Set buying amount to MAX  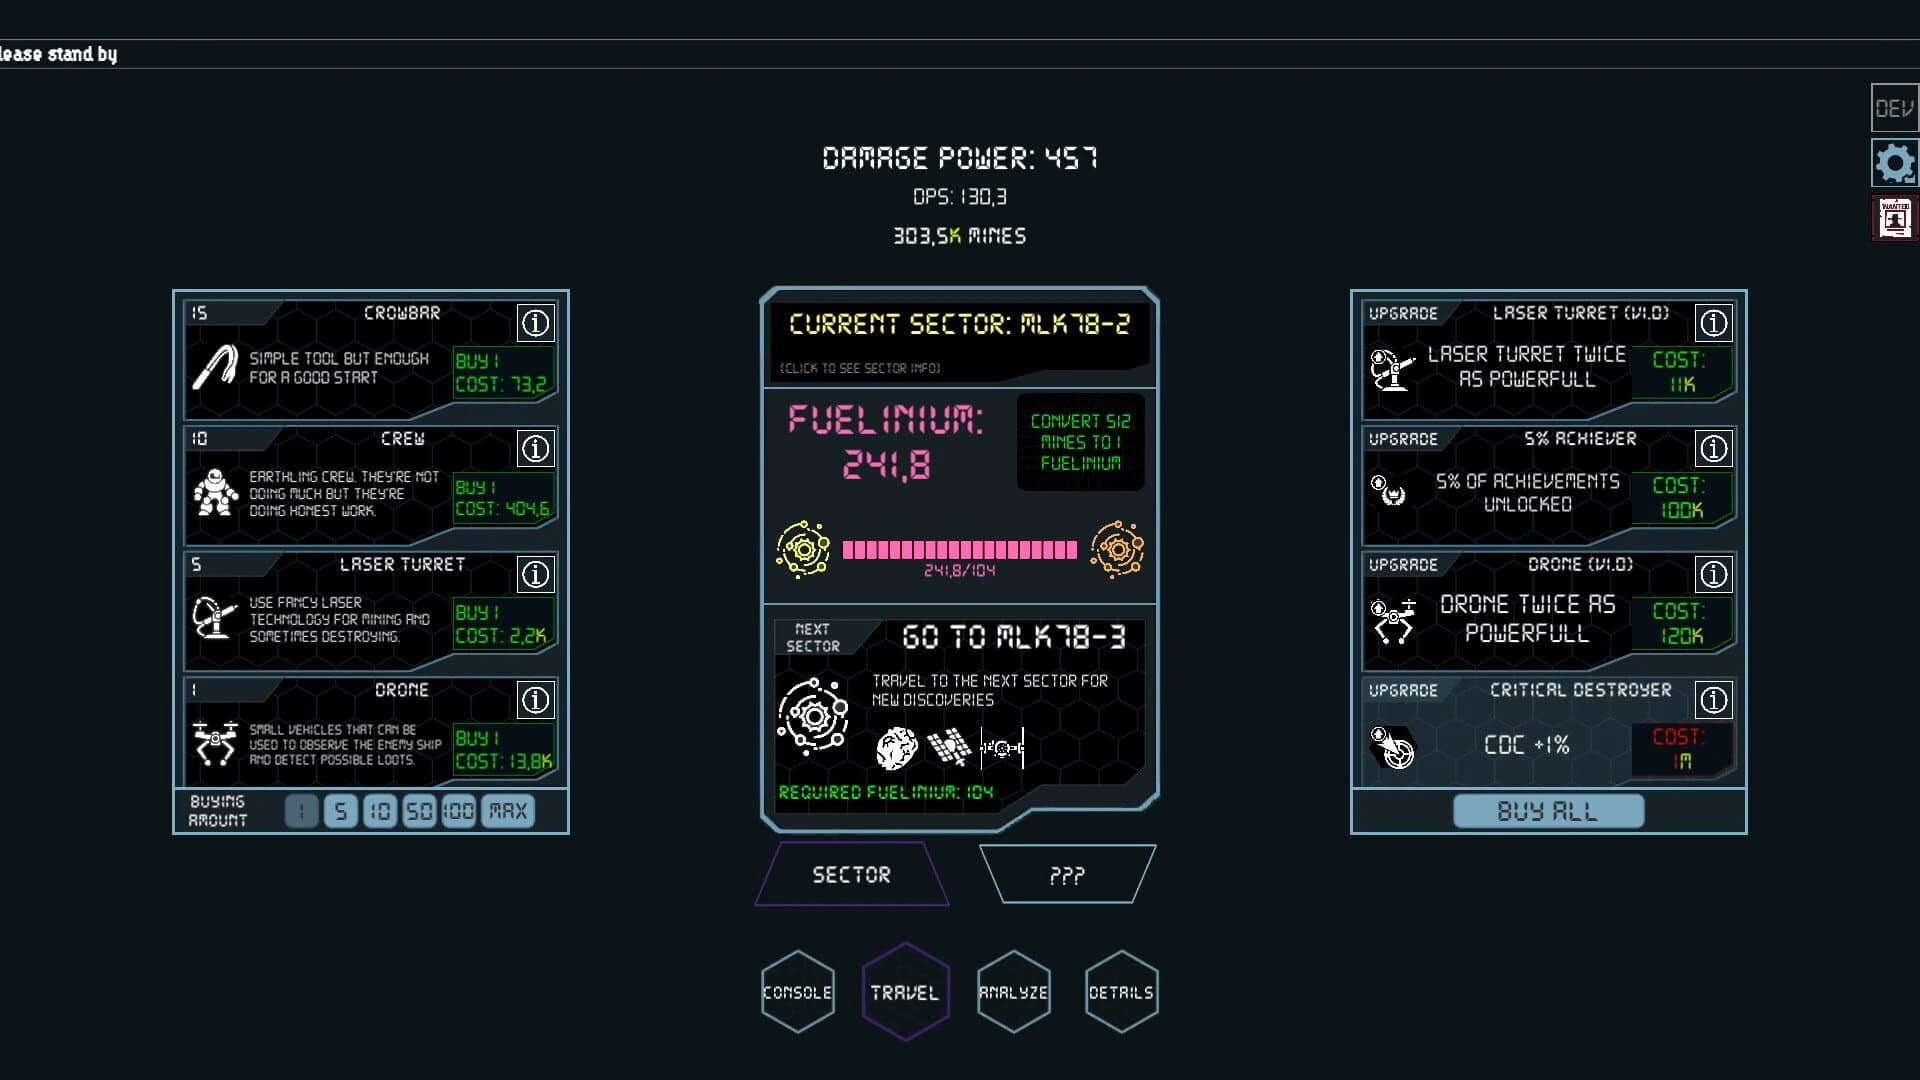coord(508,811)
